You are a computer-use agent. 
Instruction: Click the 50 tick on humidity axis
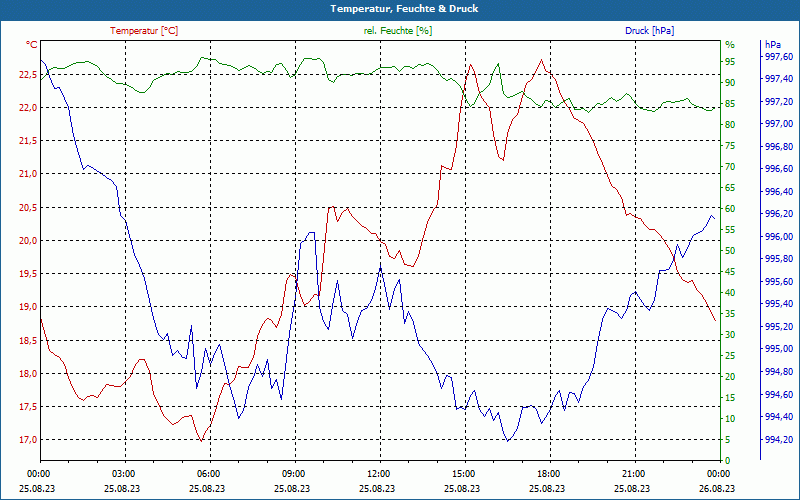pos(730,251)
